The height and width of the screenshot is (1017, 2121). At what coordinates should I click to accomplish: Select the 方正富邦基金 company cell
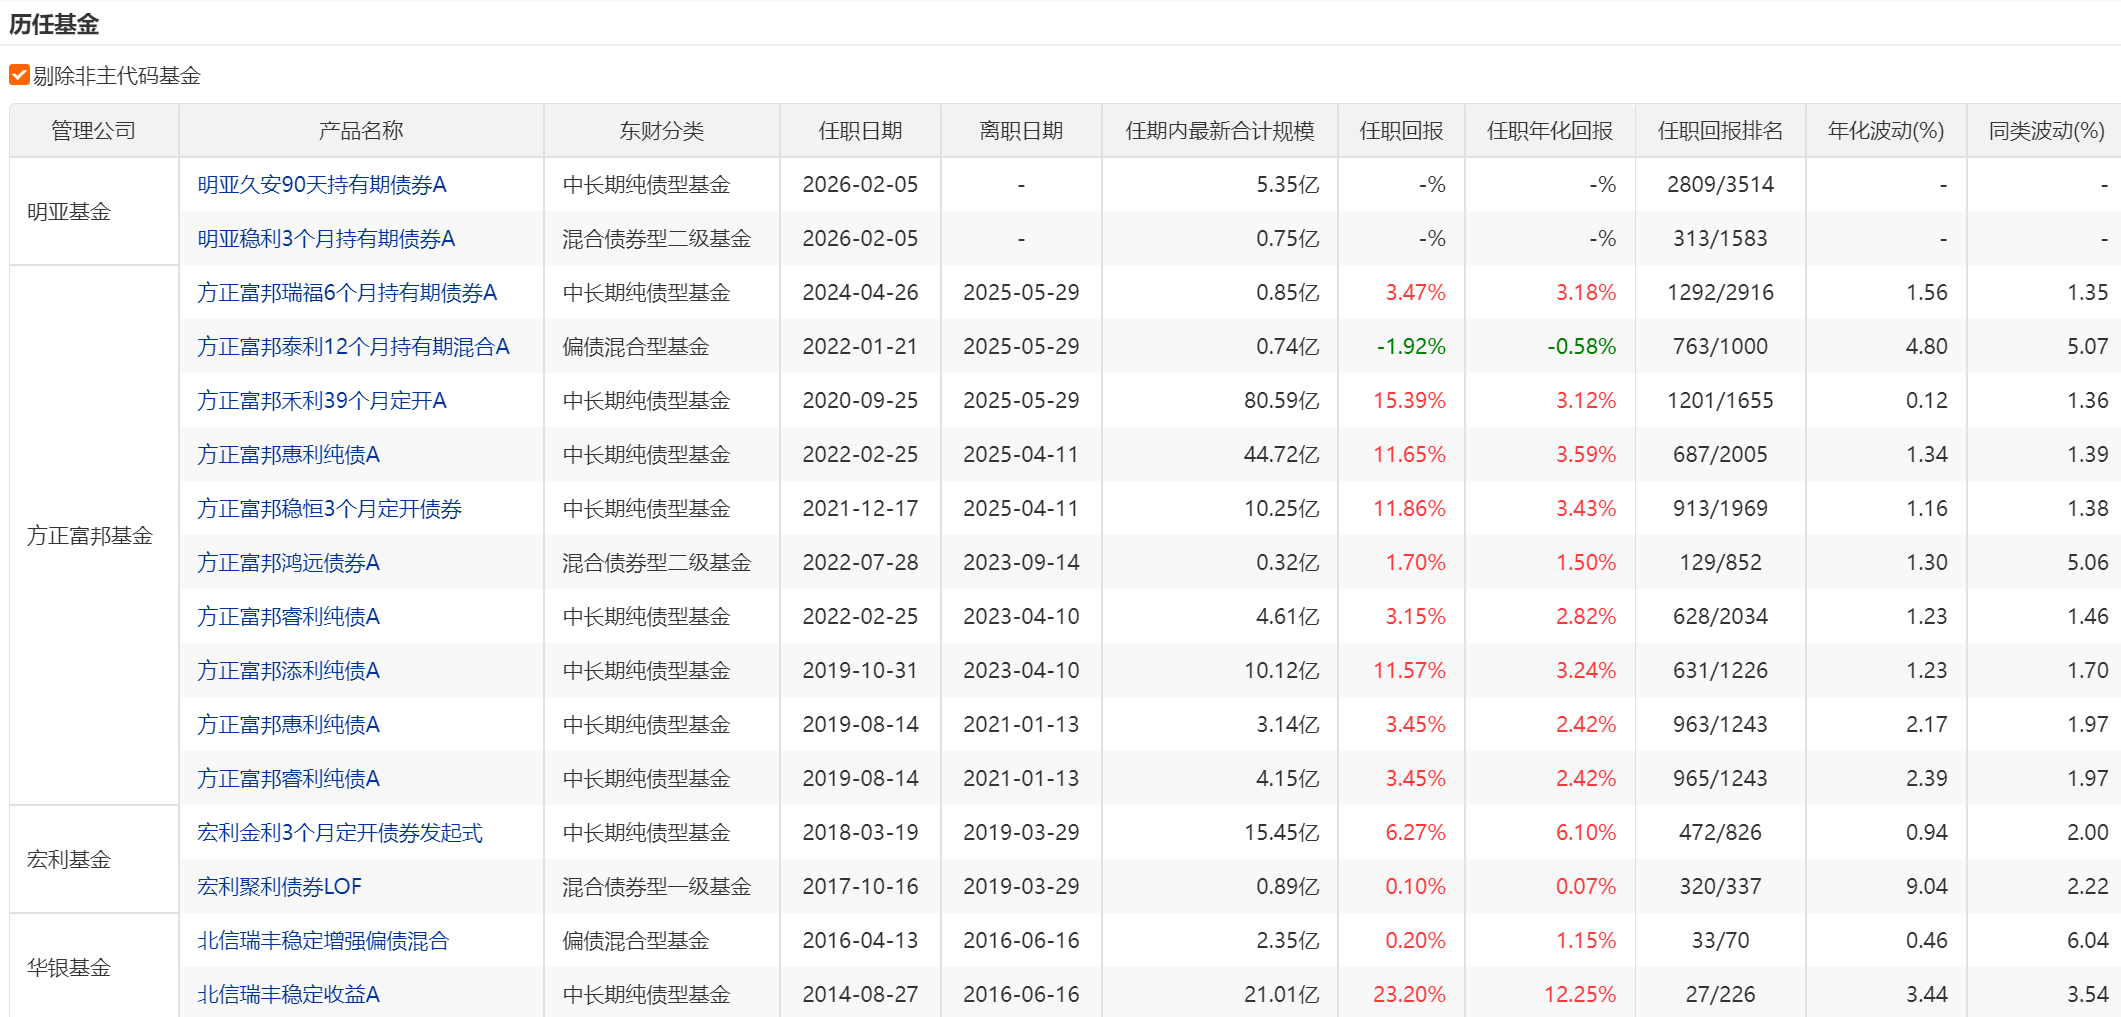tap(94, 536)
